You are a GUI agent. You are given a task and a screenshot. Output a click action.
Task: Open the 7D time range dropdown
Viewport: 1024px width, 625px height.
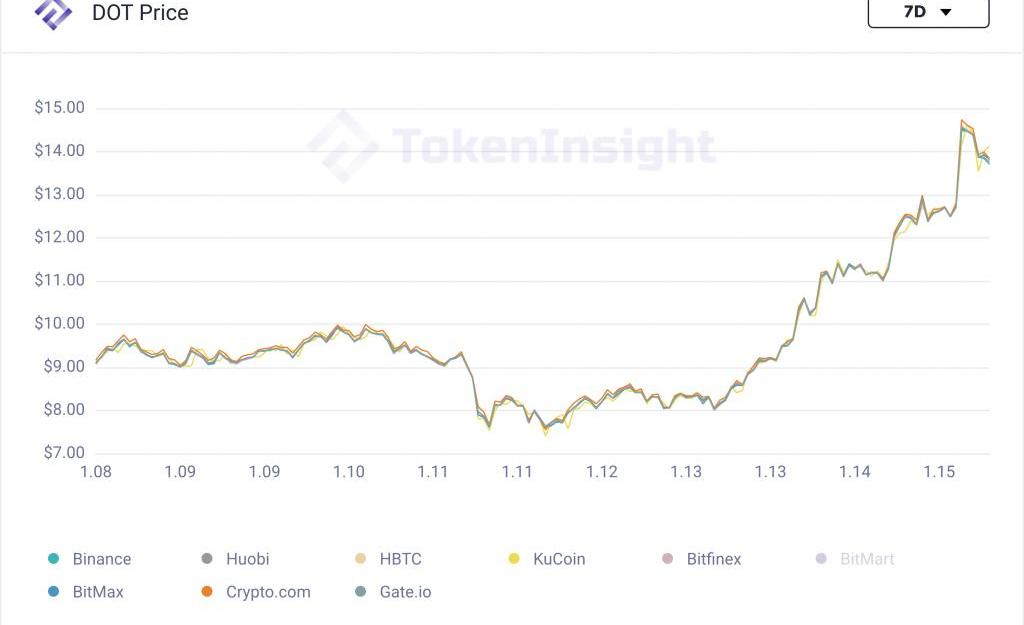coord(928,12)
